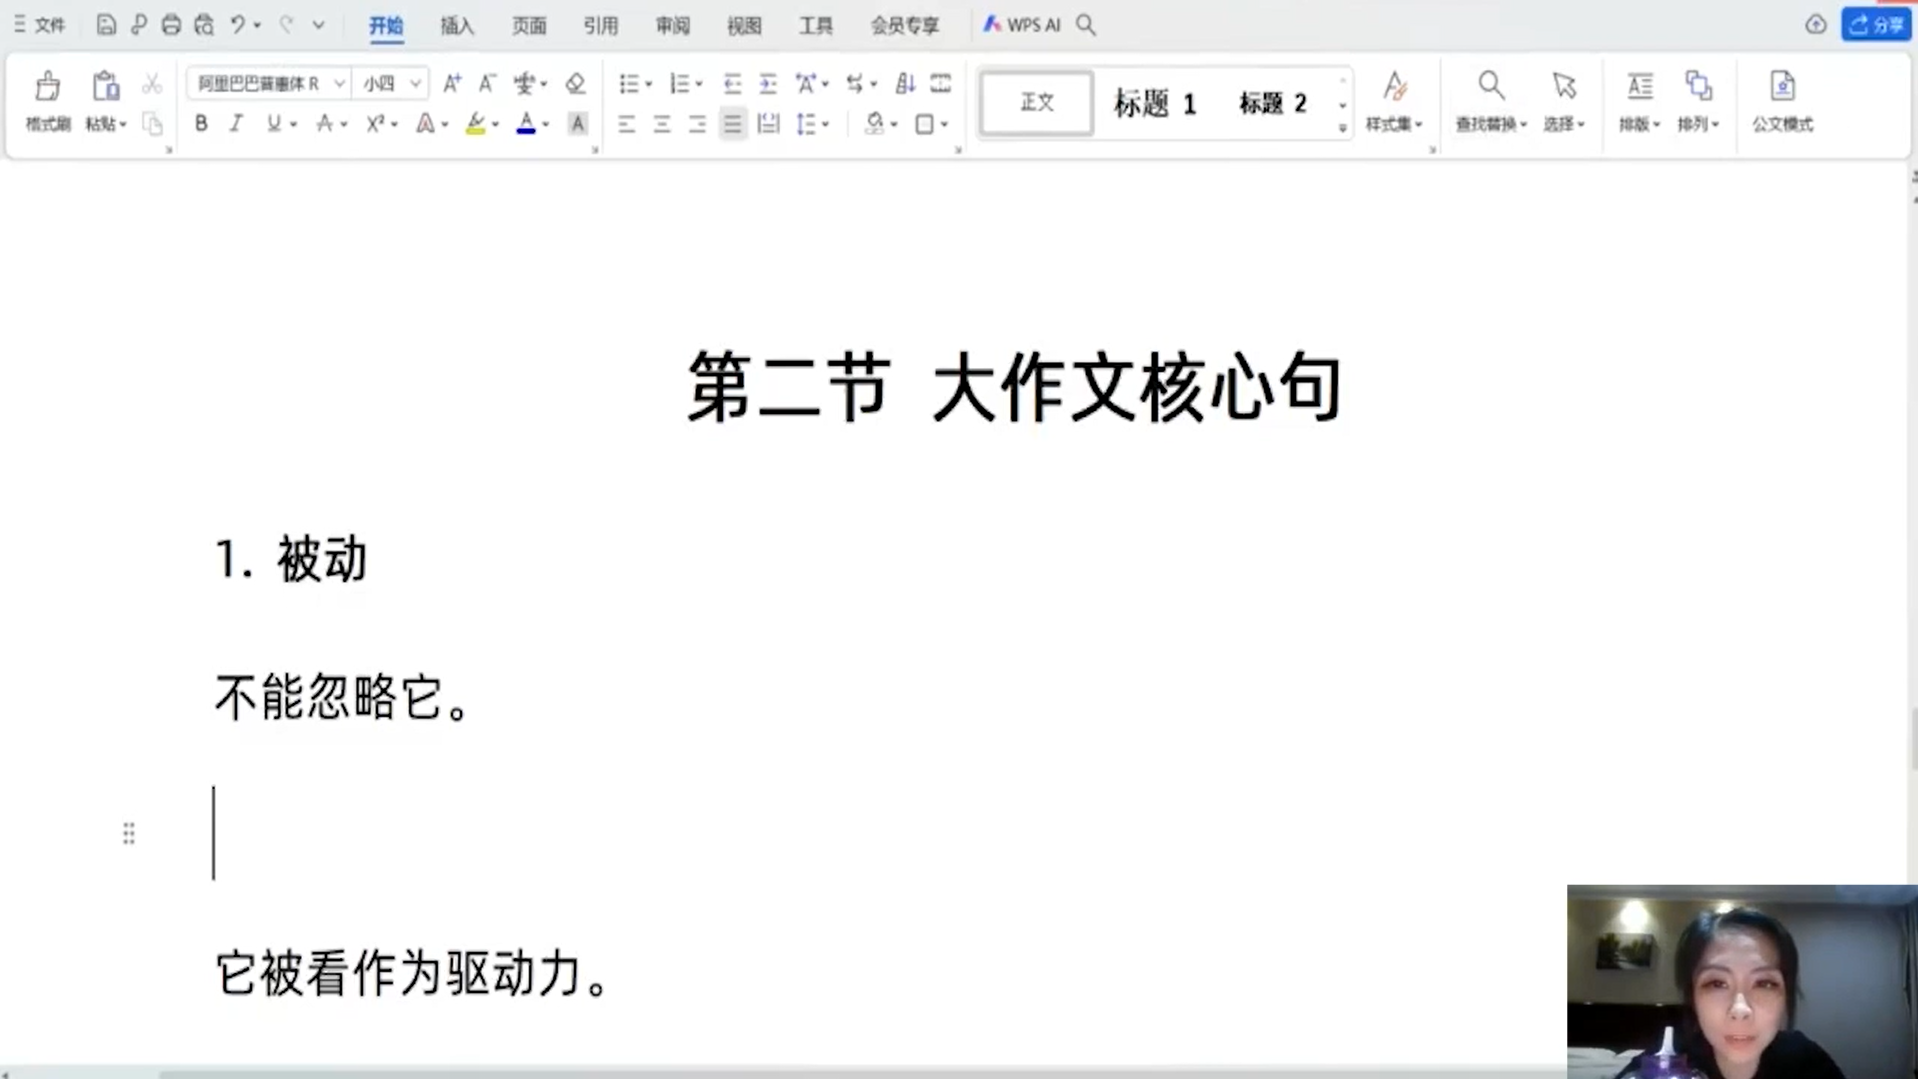This screenshot has width=1918, height=1079.
Task: Click the WPS AI icon
Action: (1021, 25)
